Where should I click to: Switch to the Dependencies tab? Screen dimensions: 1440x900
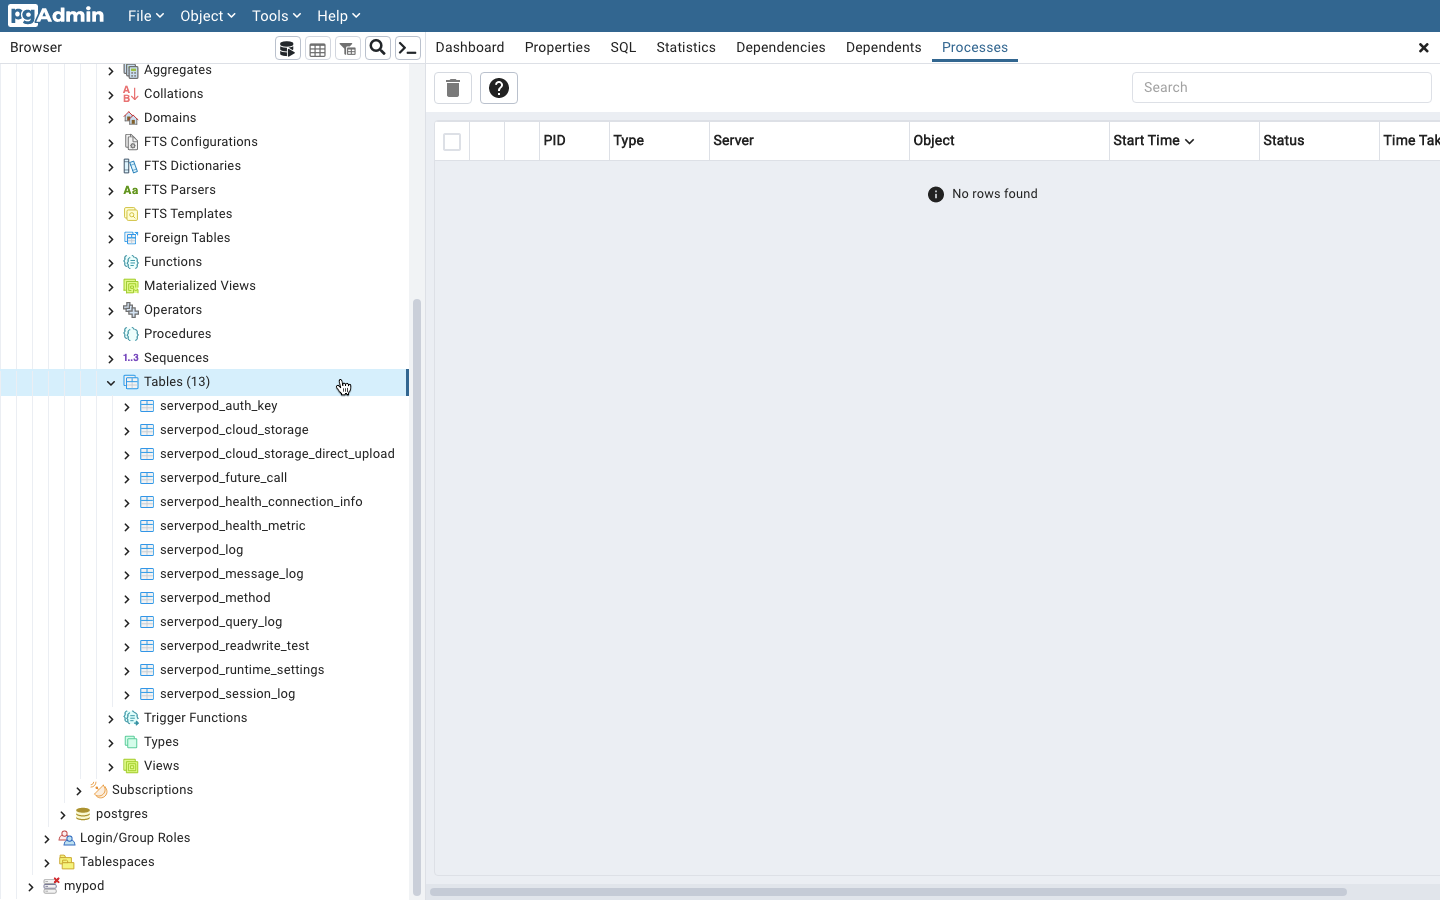click(781, 47)
